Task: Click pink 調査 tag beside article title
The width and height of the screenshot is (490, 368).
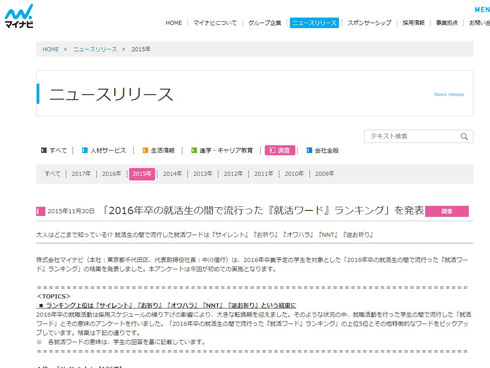Action: tap(447, 211)
